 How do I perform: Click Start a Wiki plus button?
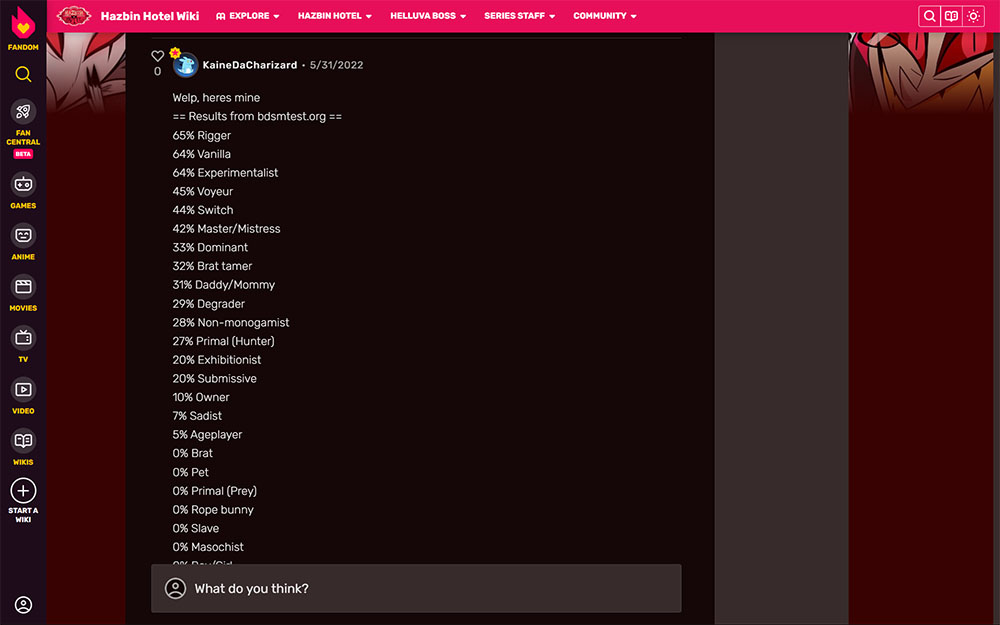click(x=23, y=491)
